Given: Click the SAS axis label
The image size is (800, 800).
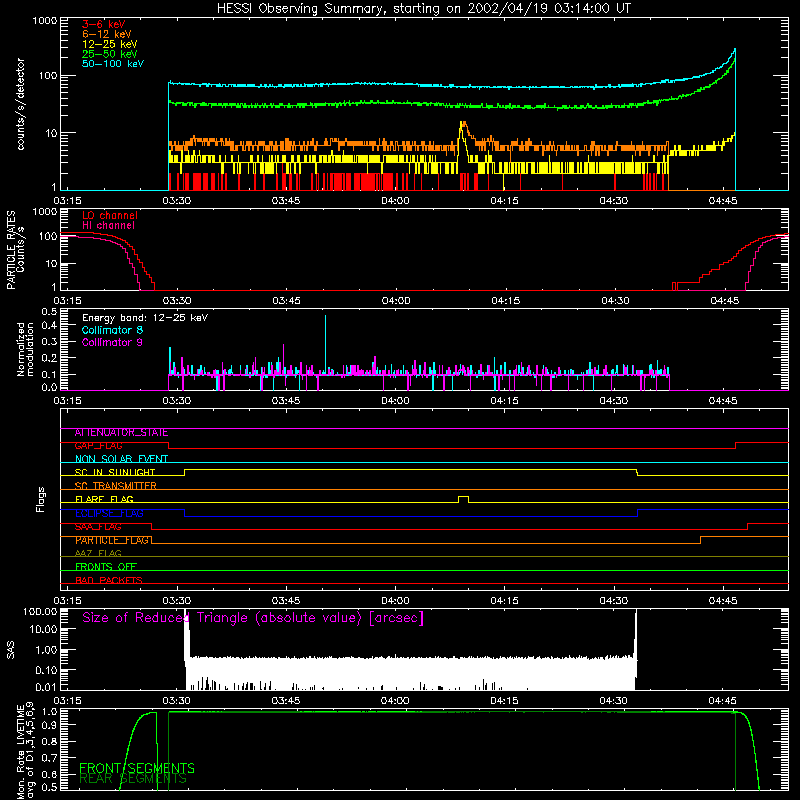Looking at the screenshot, I should coord(11,650).
